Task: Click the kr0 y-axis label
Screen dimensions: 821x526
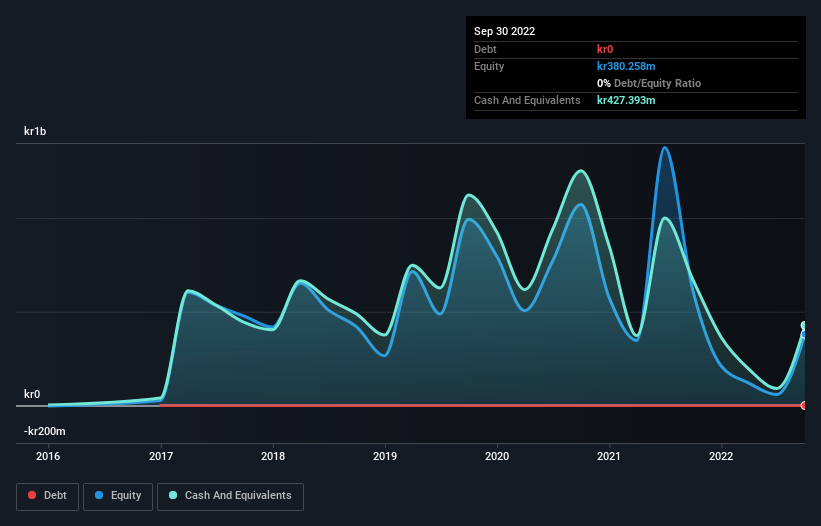Action: click(x=32, y=394)
